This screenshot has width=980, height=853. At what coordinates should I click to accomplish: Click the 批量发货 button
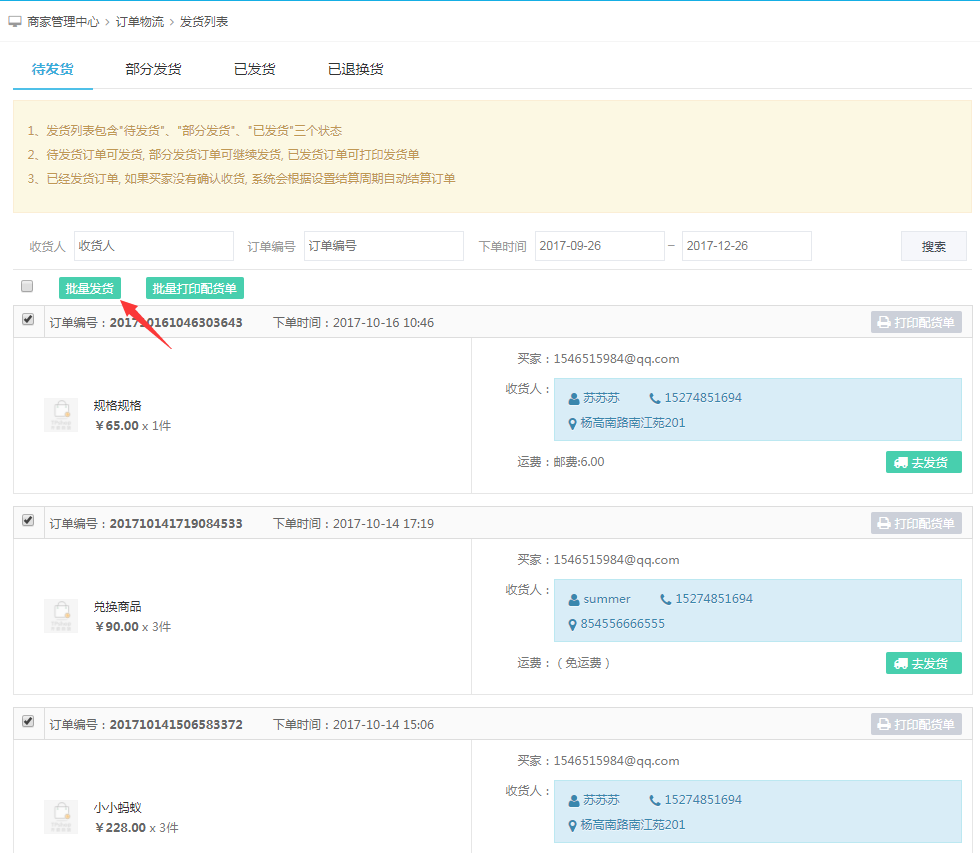(89, 288)
